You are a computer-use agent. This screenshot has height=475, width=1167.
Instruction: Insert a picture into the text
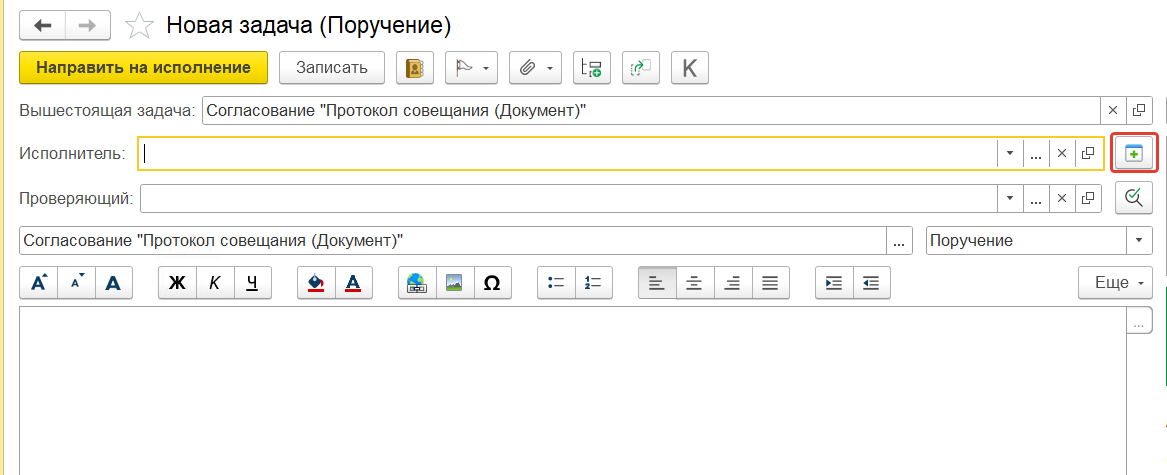[454, 283]
